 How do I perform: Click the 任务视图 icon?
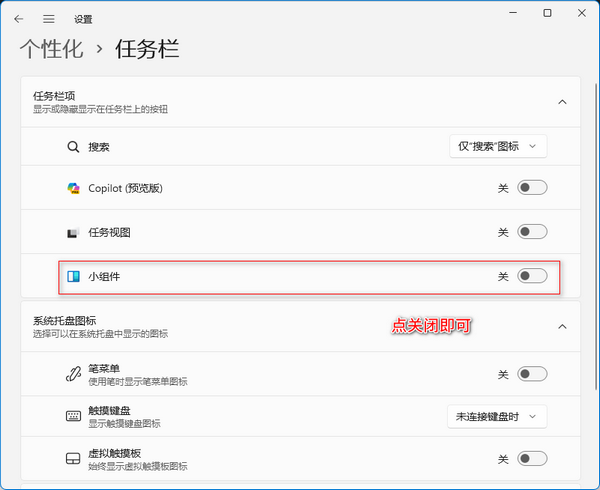[73, 232]
